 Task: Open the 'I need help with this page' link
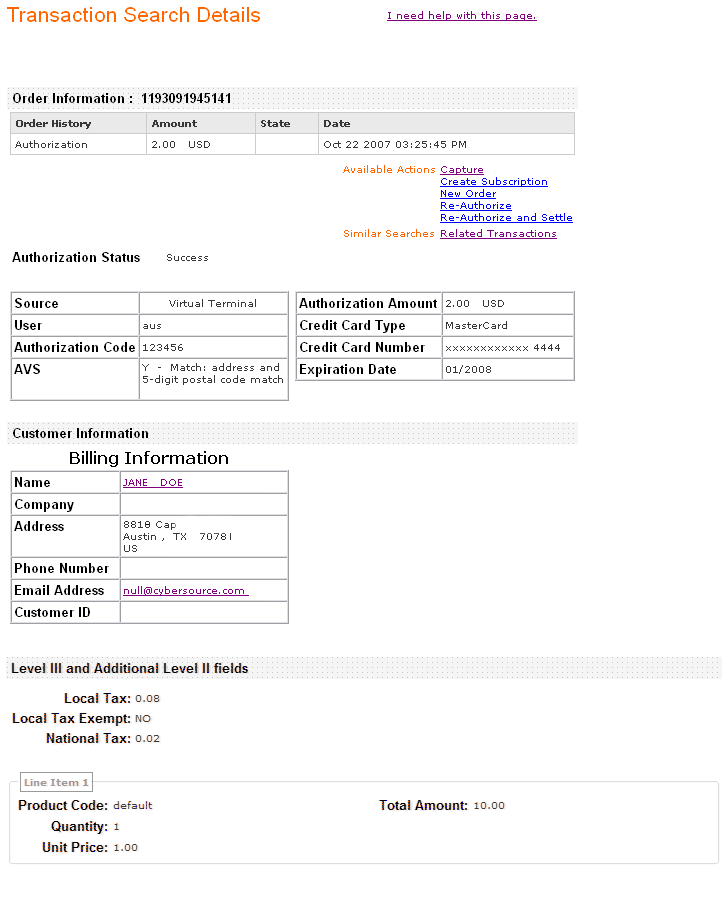click(x=462, y=15)
